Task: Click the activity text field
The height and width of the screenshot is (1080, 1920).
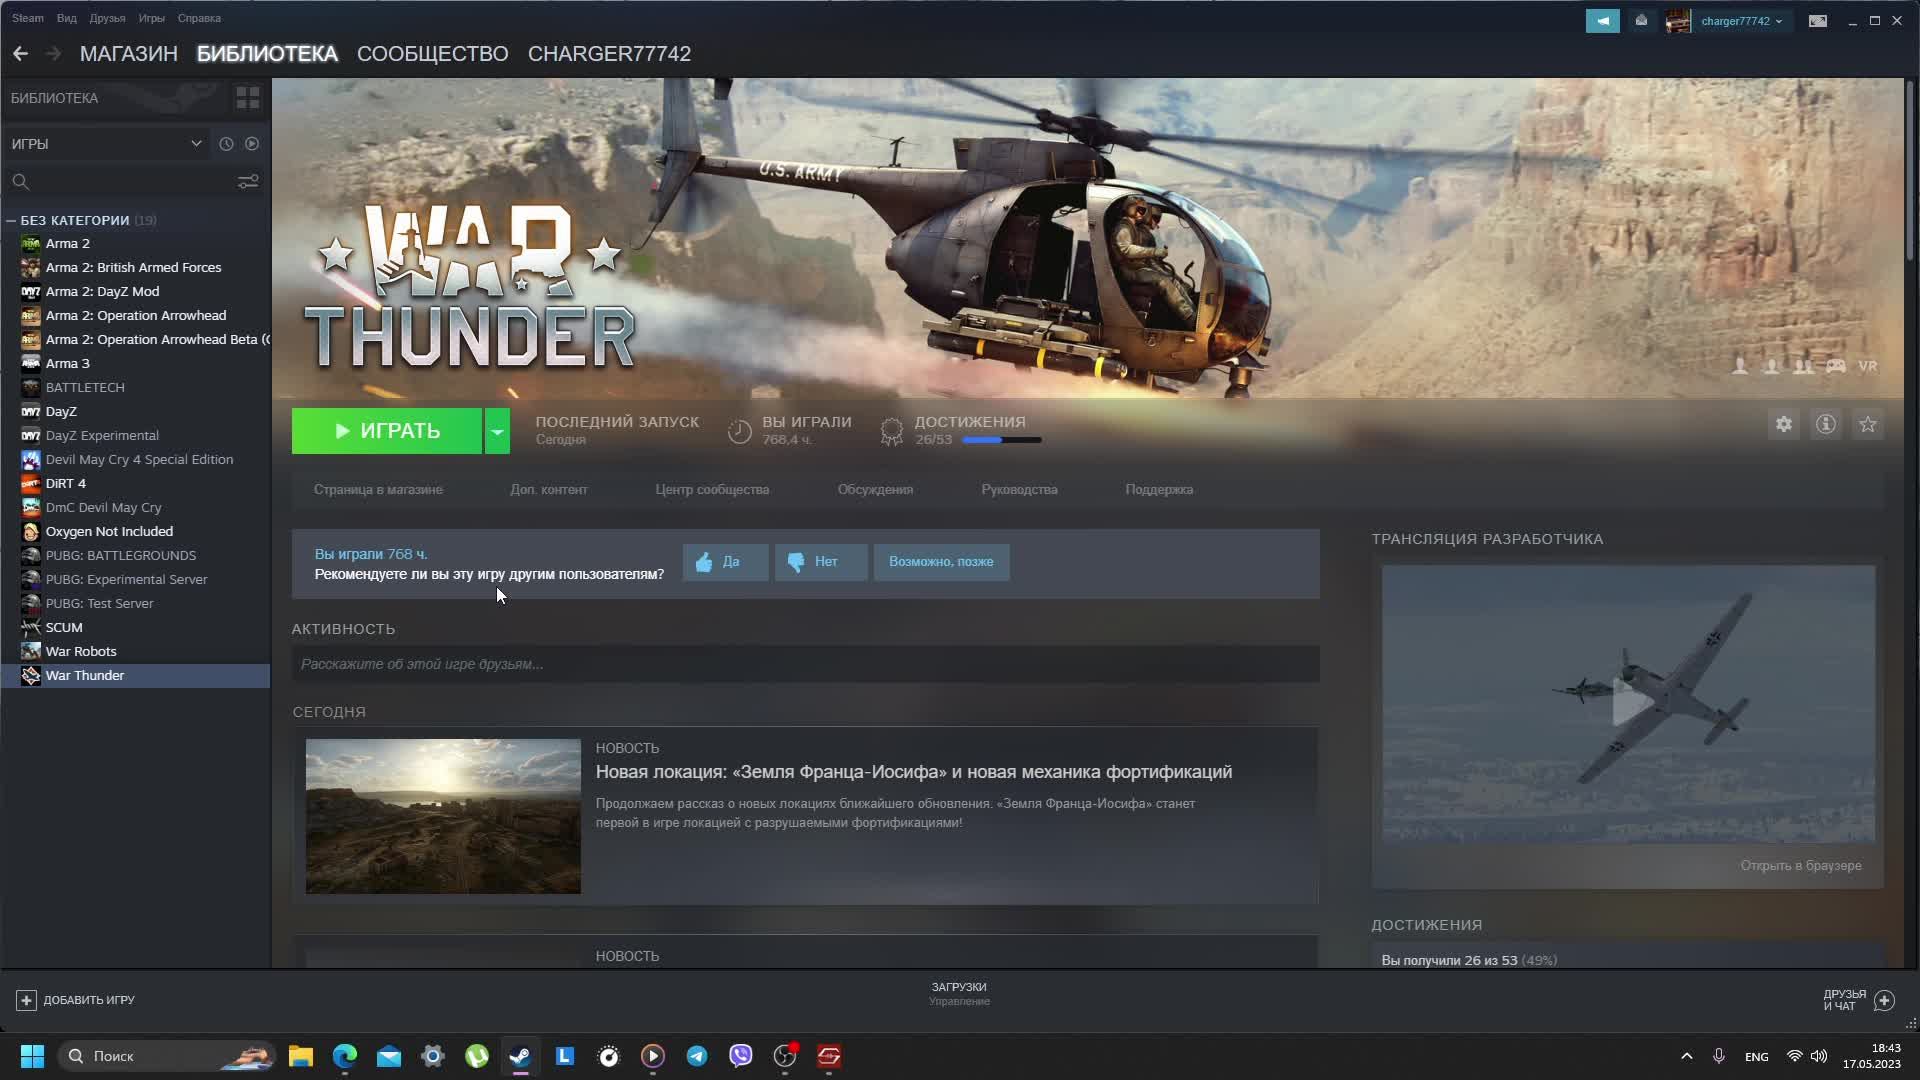Action: click(x=806, y=664)
